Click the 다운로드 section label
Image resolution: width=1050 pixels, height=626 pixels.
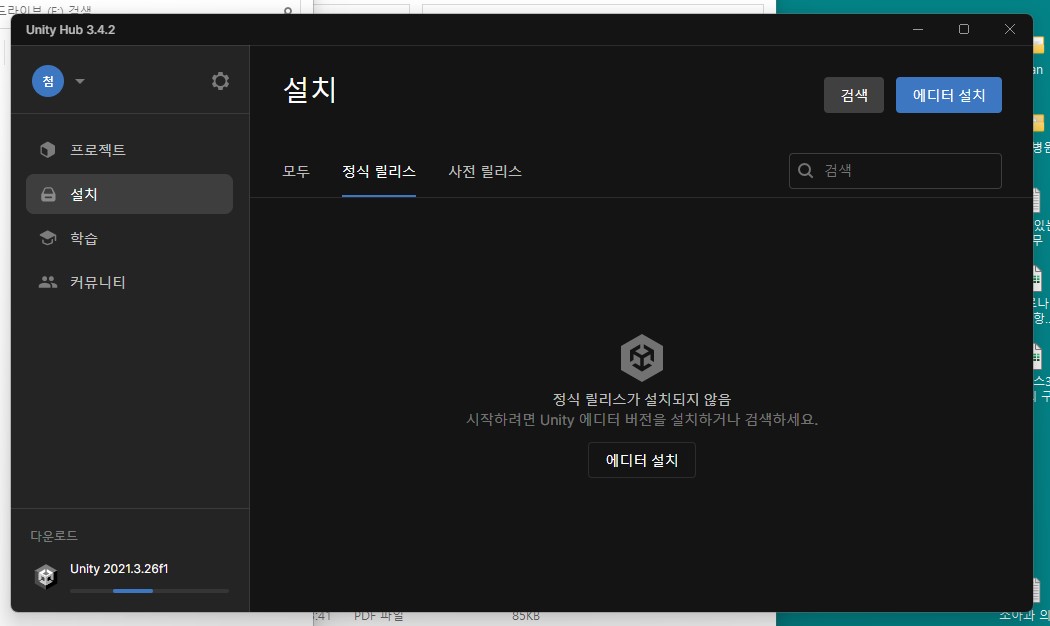pyautogui.click(x=54, y=536)
